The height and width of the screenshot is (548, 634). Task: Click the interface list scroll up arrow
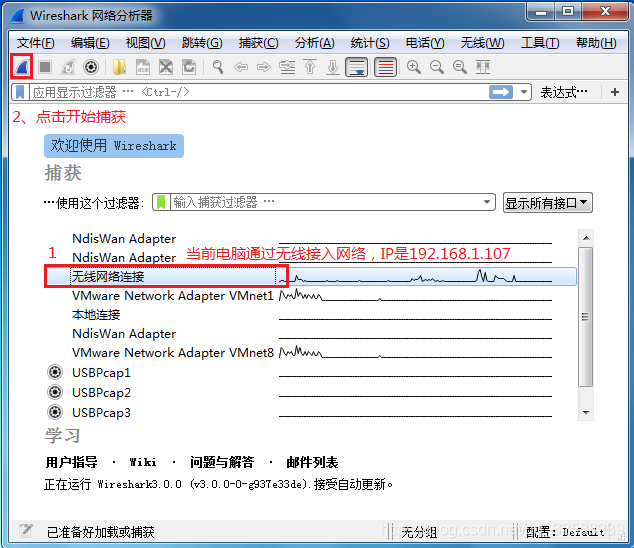pos(586,238)
